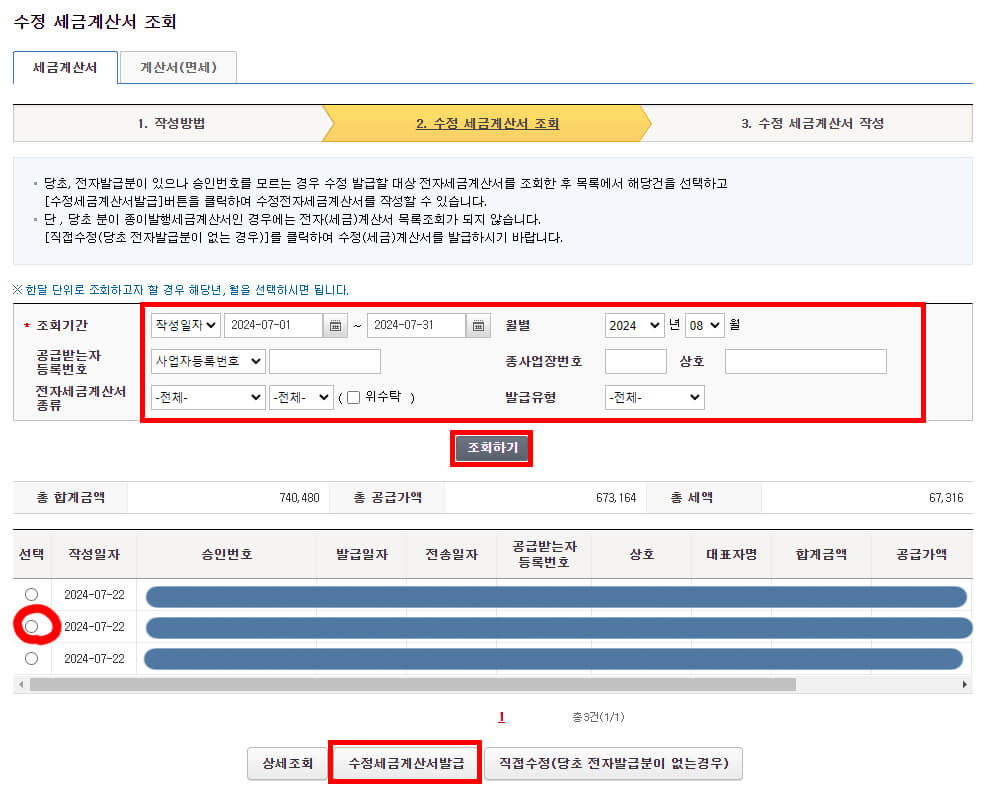Click the 수정세금계산서발급 button
Screen dimensions: 990x788
(x=404, y=762)
